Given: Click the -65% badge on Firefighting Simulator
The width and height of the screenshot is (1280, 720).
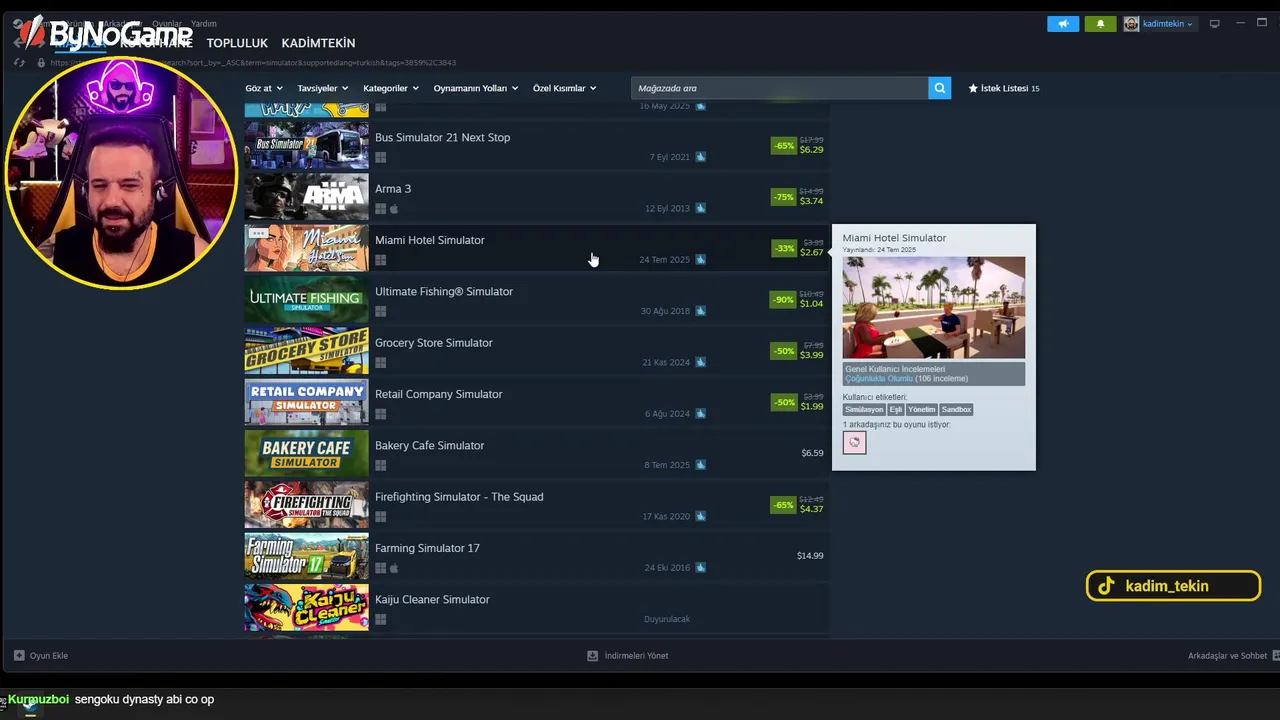Looking at the screenshot, I should coord(784,505).
